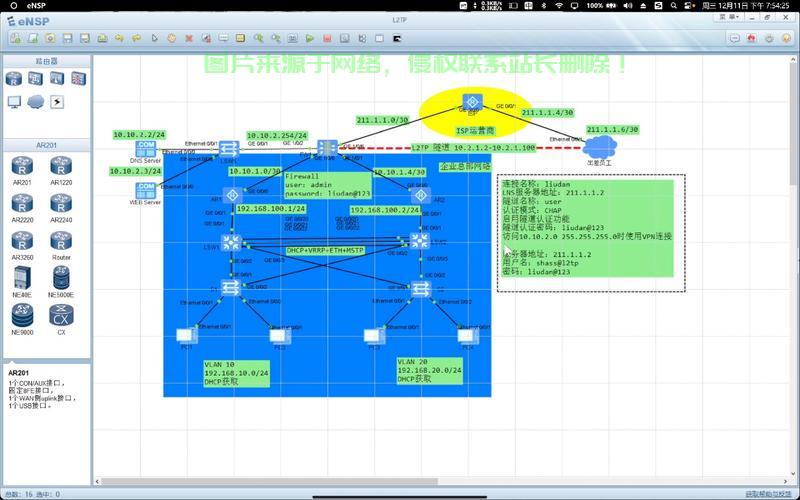
Task: Open the 菜单 dropdown menu
Action: (x=728, y=17)
